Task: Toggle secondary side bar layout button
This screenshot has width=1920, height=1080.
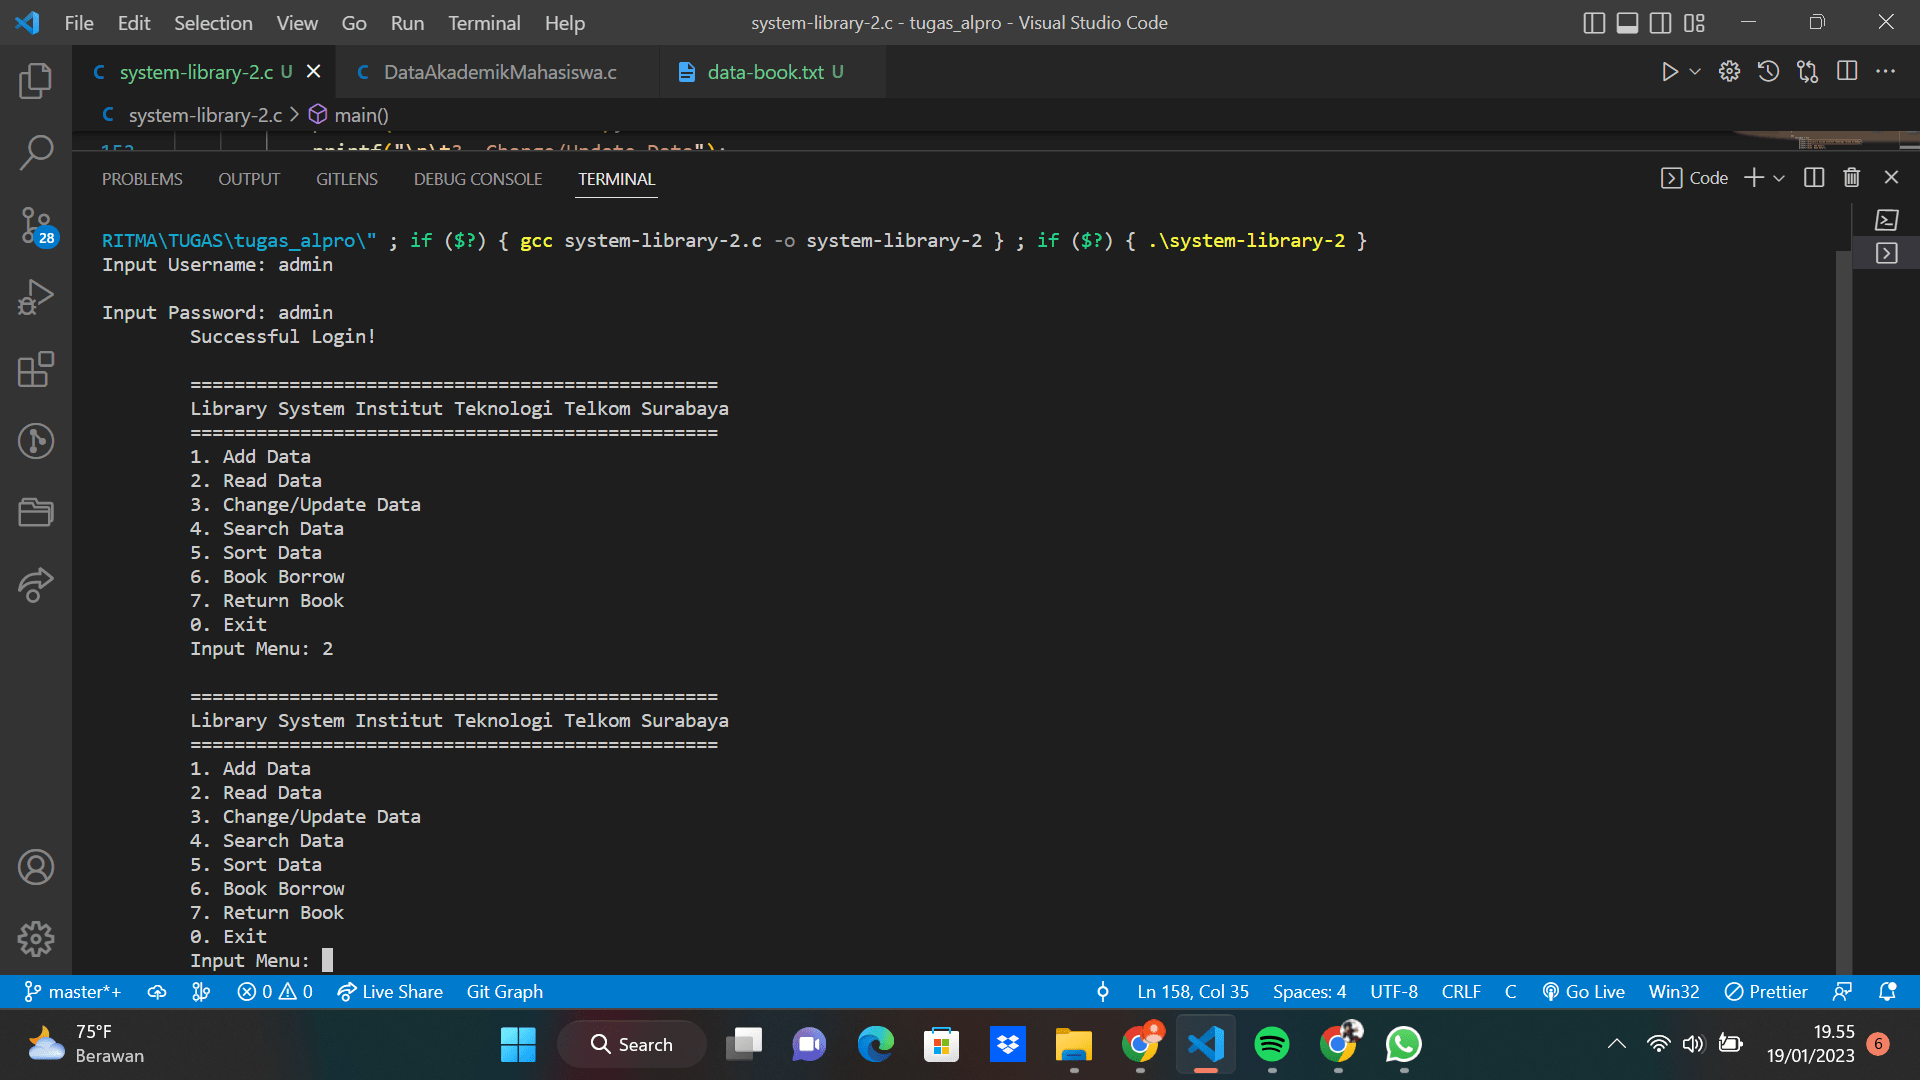Action: click(x=1660, y=23)
